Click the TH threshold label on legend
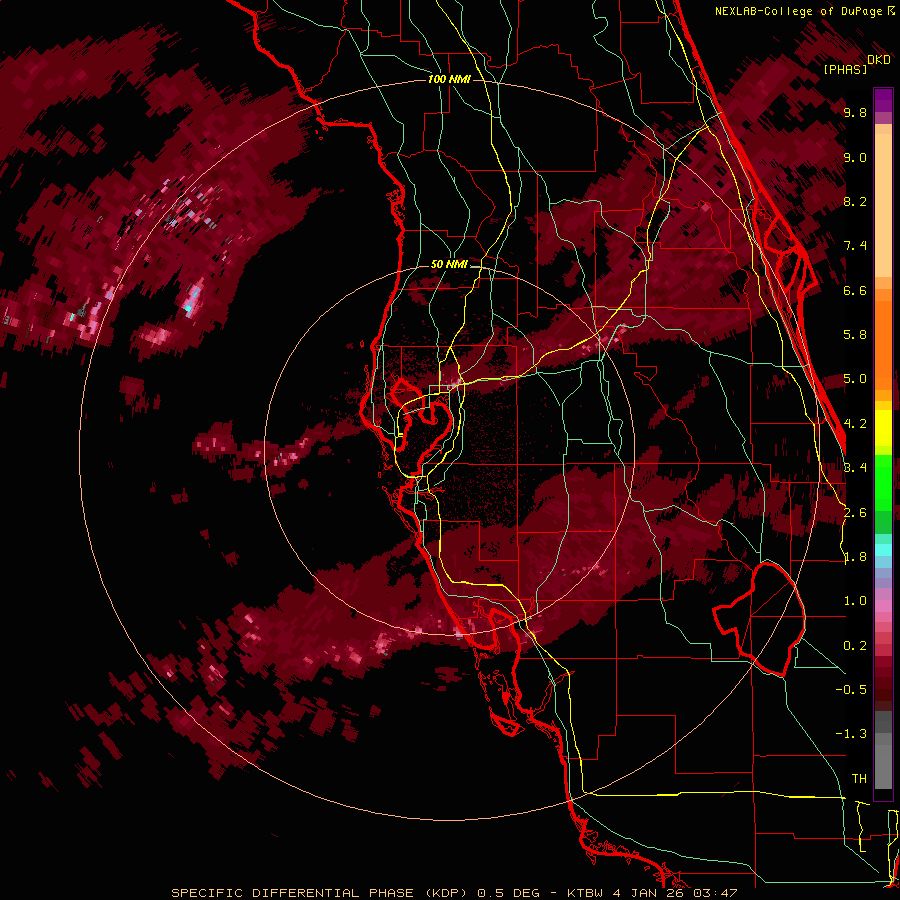Screen dimensions: 900x900 pos(859,779)
